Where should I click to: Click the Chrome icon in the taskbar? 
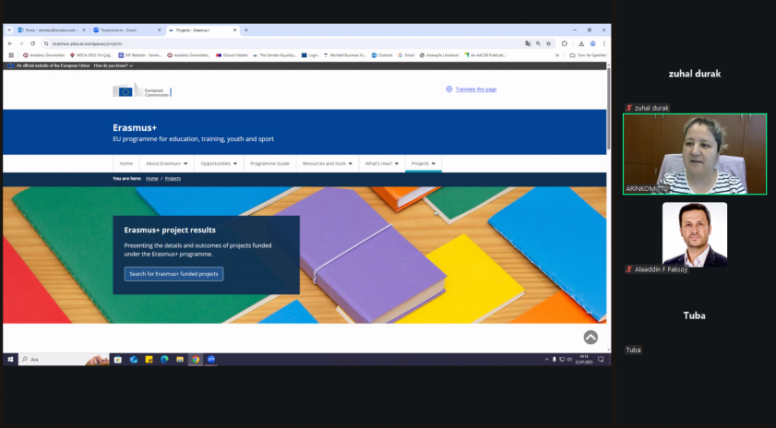click(196, 359)
